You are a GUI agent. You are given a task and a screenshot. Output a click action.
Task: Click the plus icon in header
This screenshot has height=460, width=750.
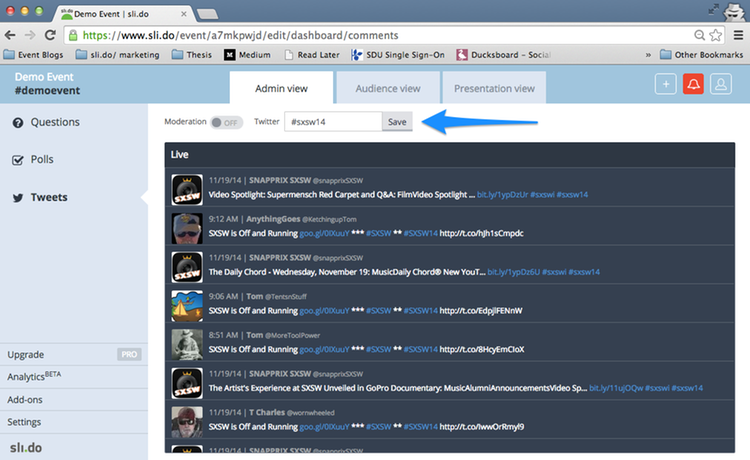(x=666, y=85)
